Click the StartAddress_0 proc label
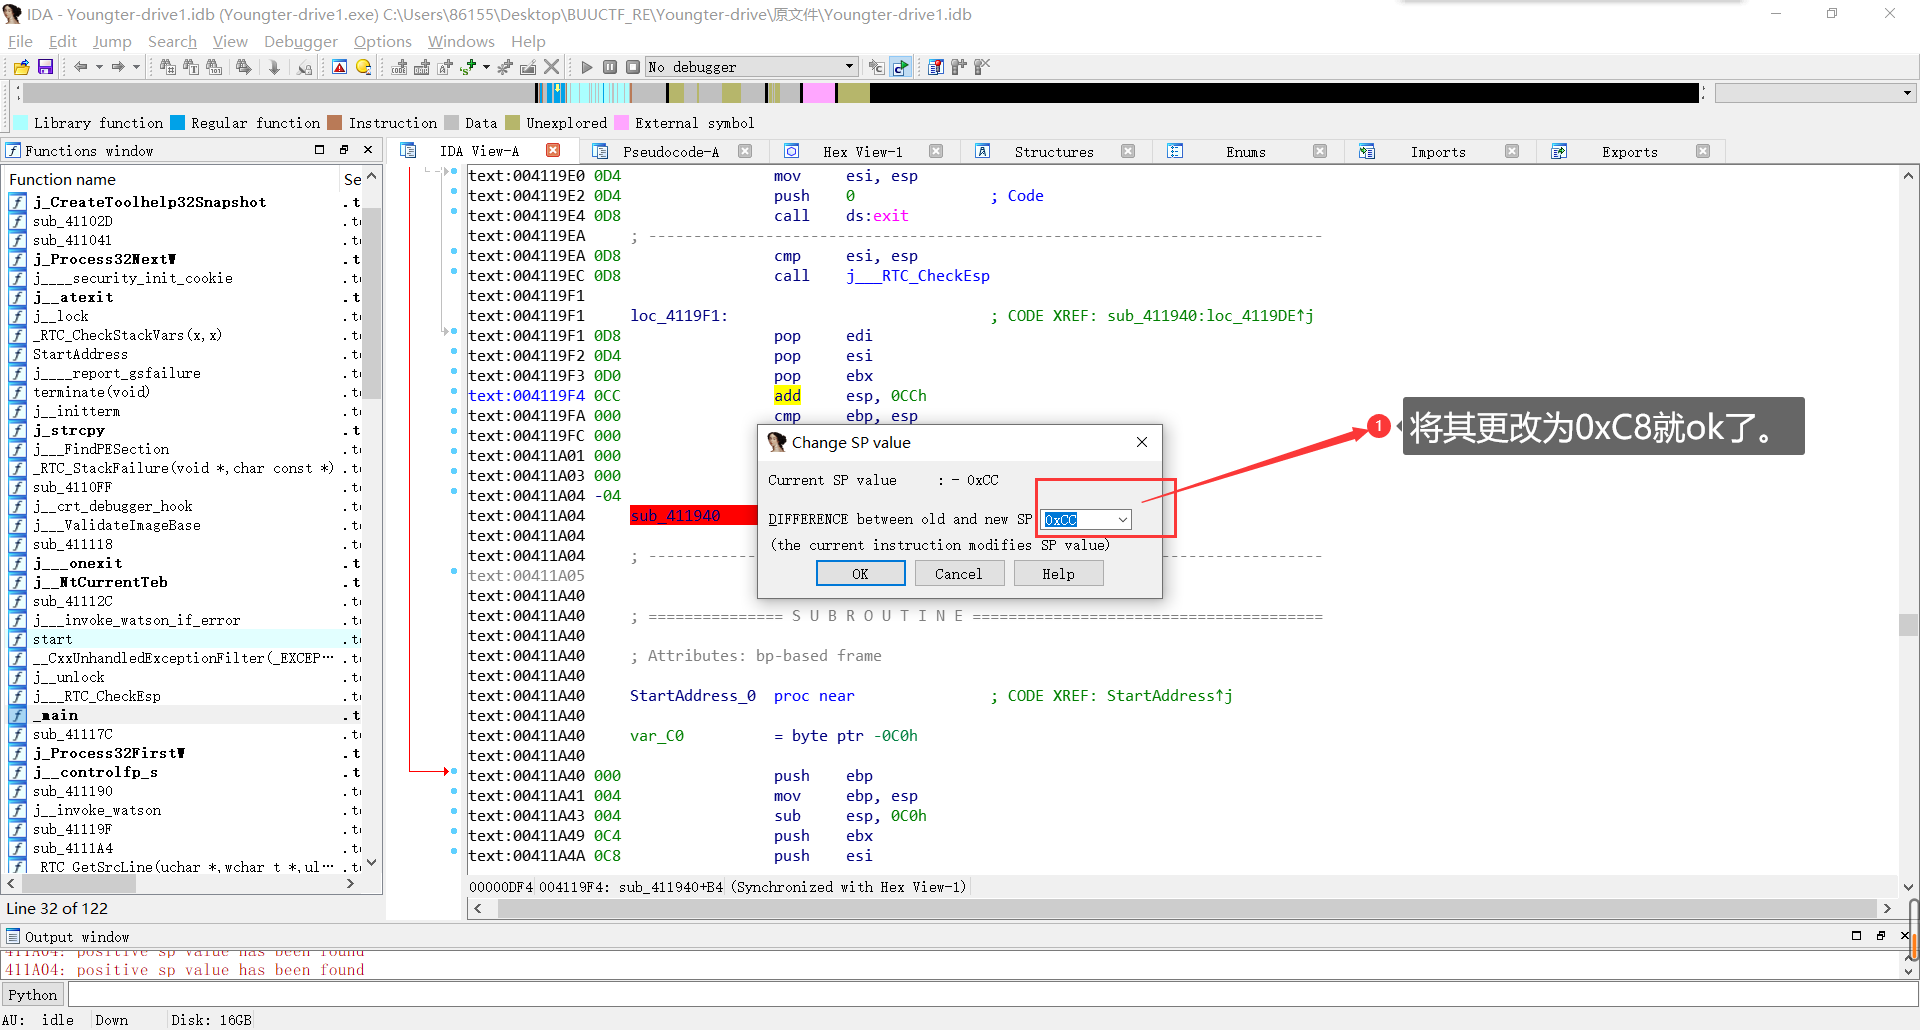This screenshot has height=1030, width=1920. click(693, 696)
